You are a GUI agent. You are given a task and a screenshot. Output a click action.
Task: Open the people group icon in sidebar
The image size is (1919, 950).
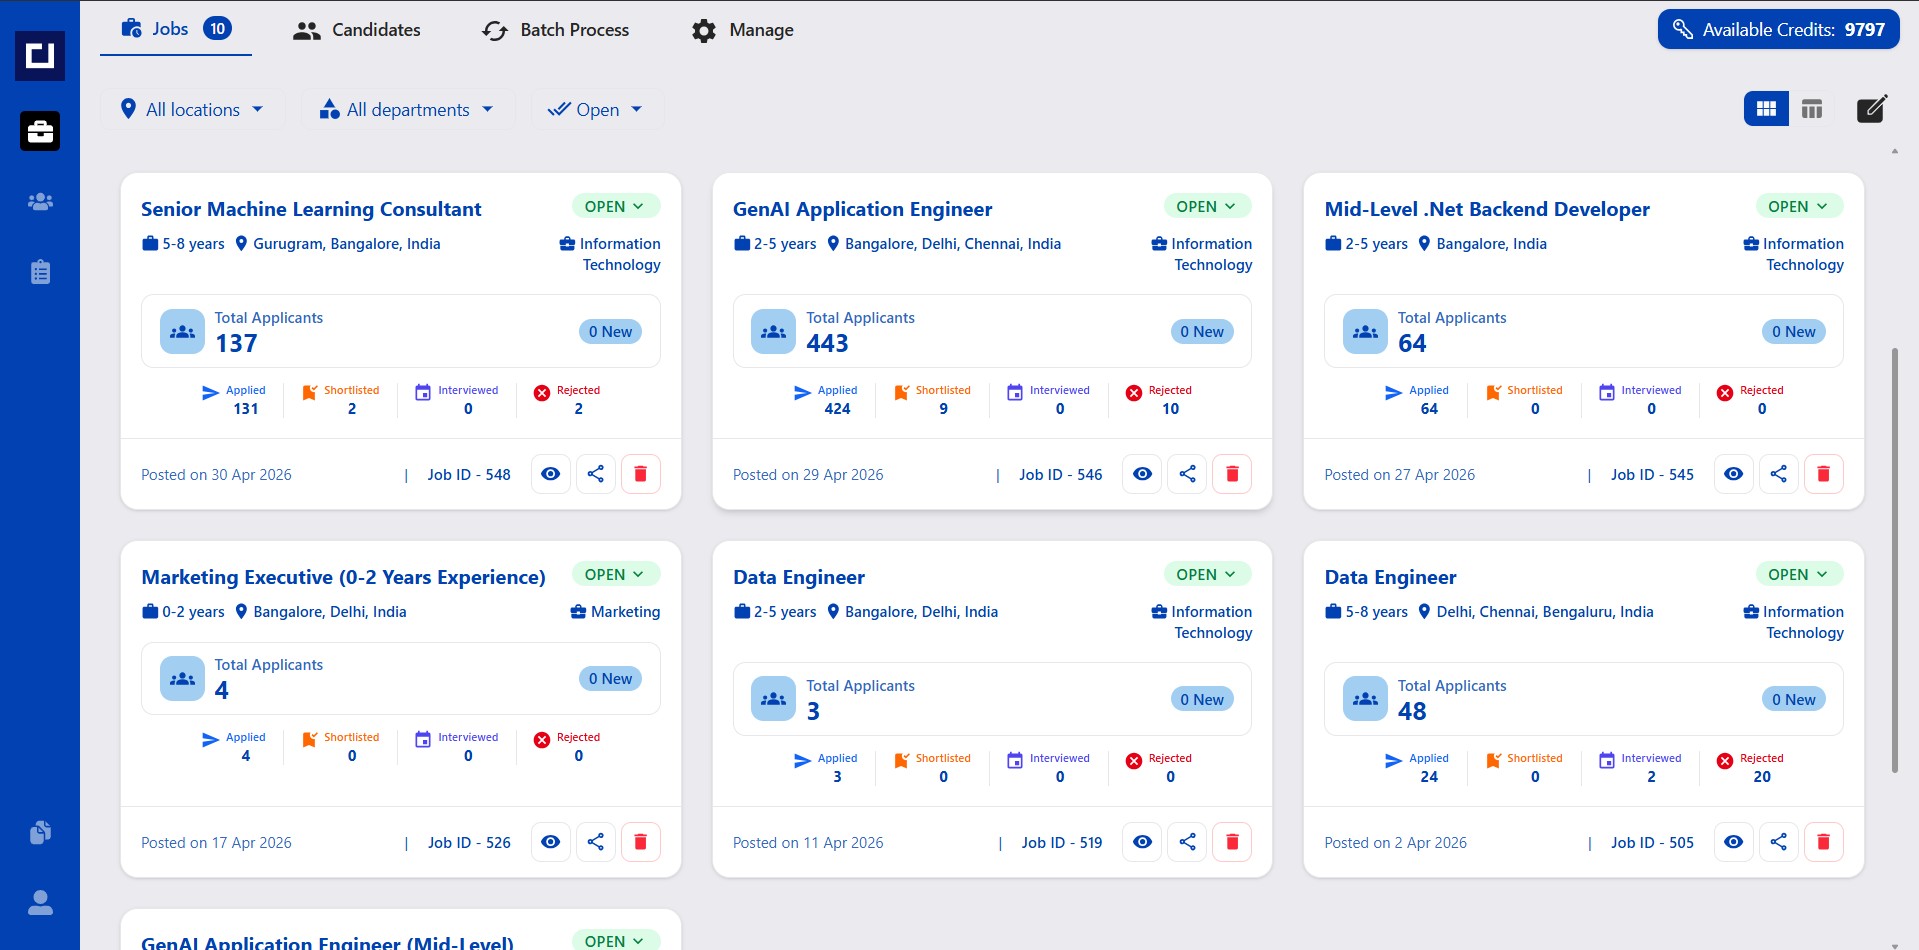40,202
